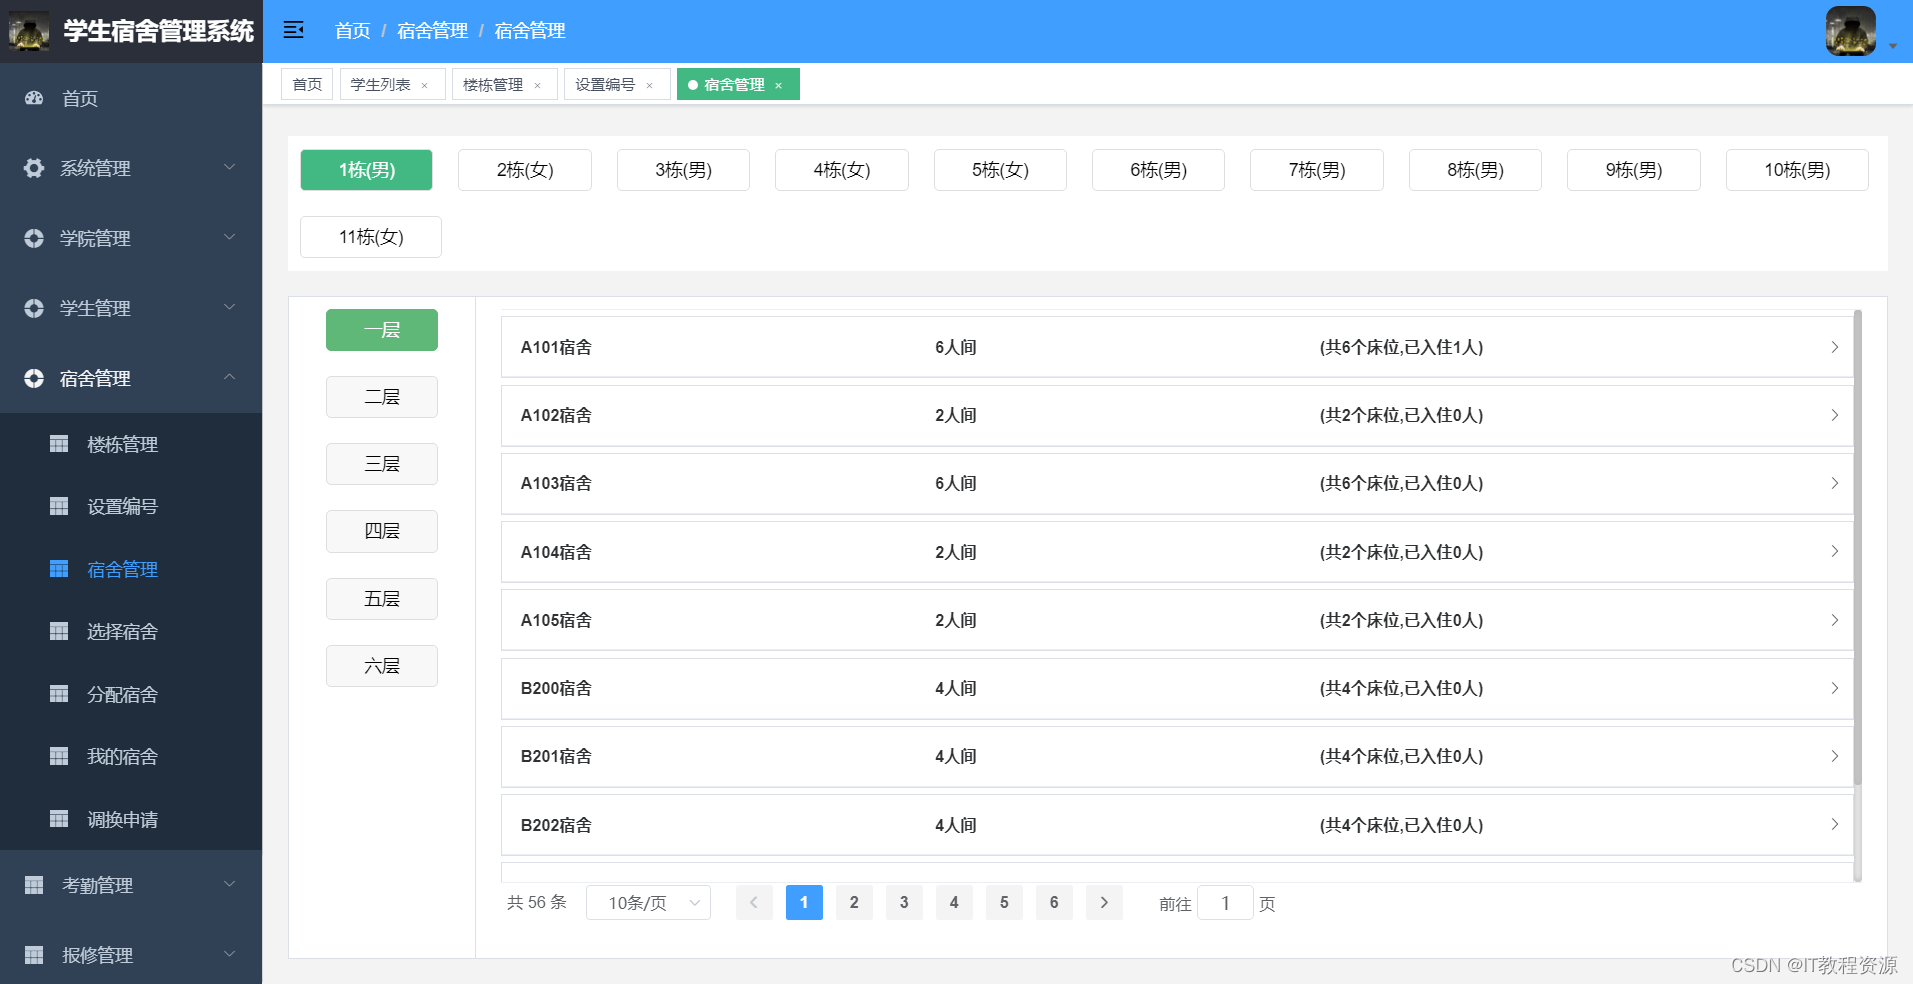The height and width of the screenshot is (984, 1913).
Task: Switch to floor 三层
Action: (x=381, y=464)
